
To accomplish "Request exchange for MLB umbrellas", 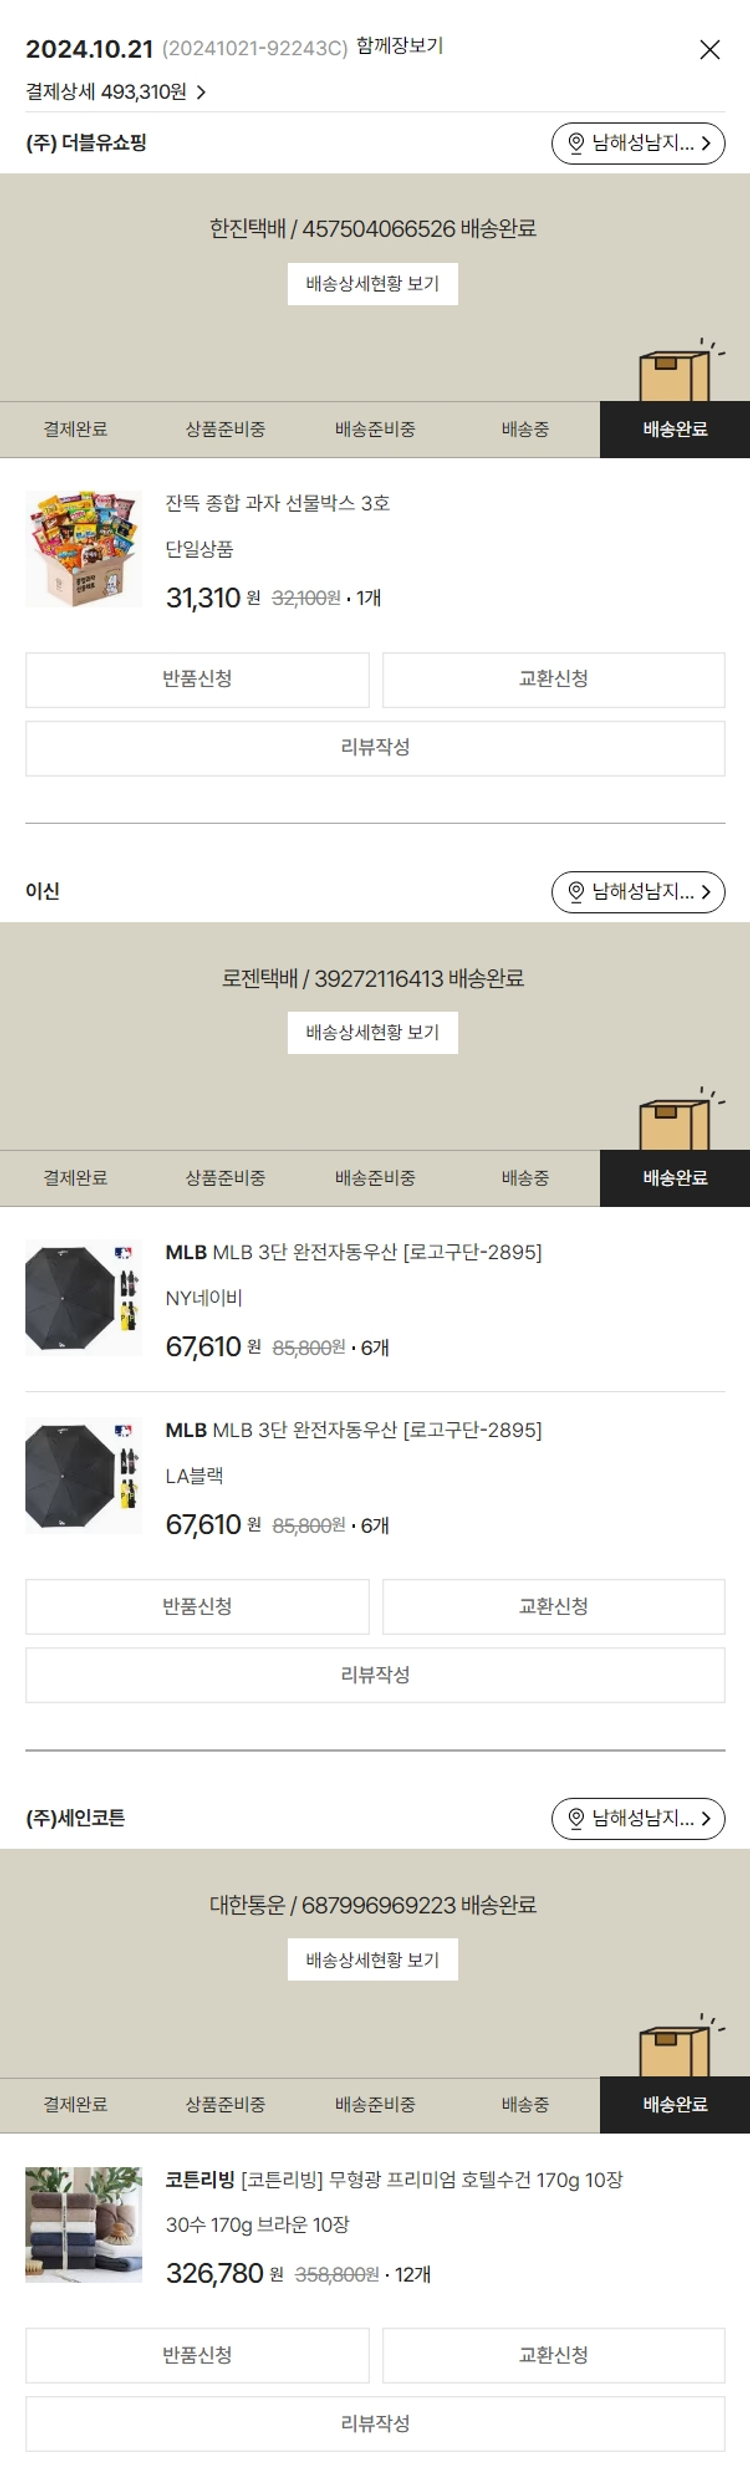I will pyautogui.click(x=553, y=1606).
